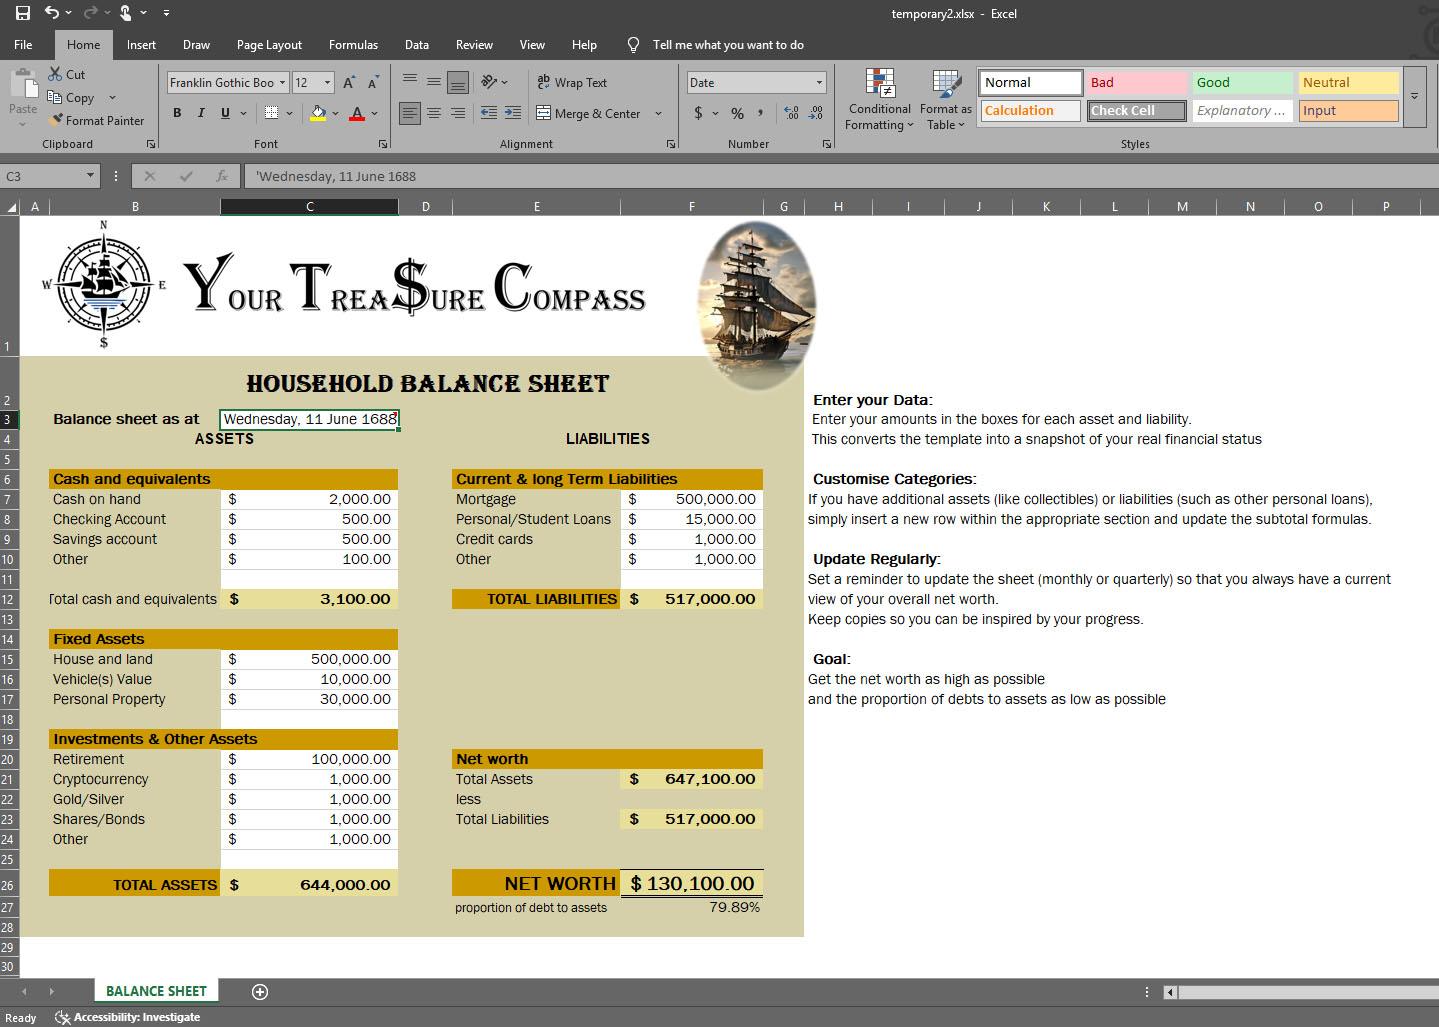
Task: Click the Center align icon
Action: 434,113
